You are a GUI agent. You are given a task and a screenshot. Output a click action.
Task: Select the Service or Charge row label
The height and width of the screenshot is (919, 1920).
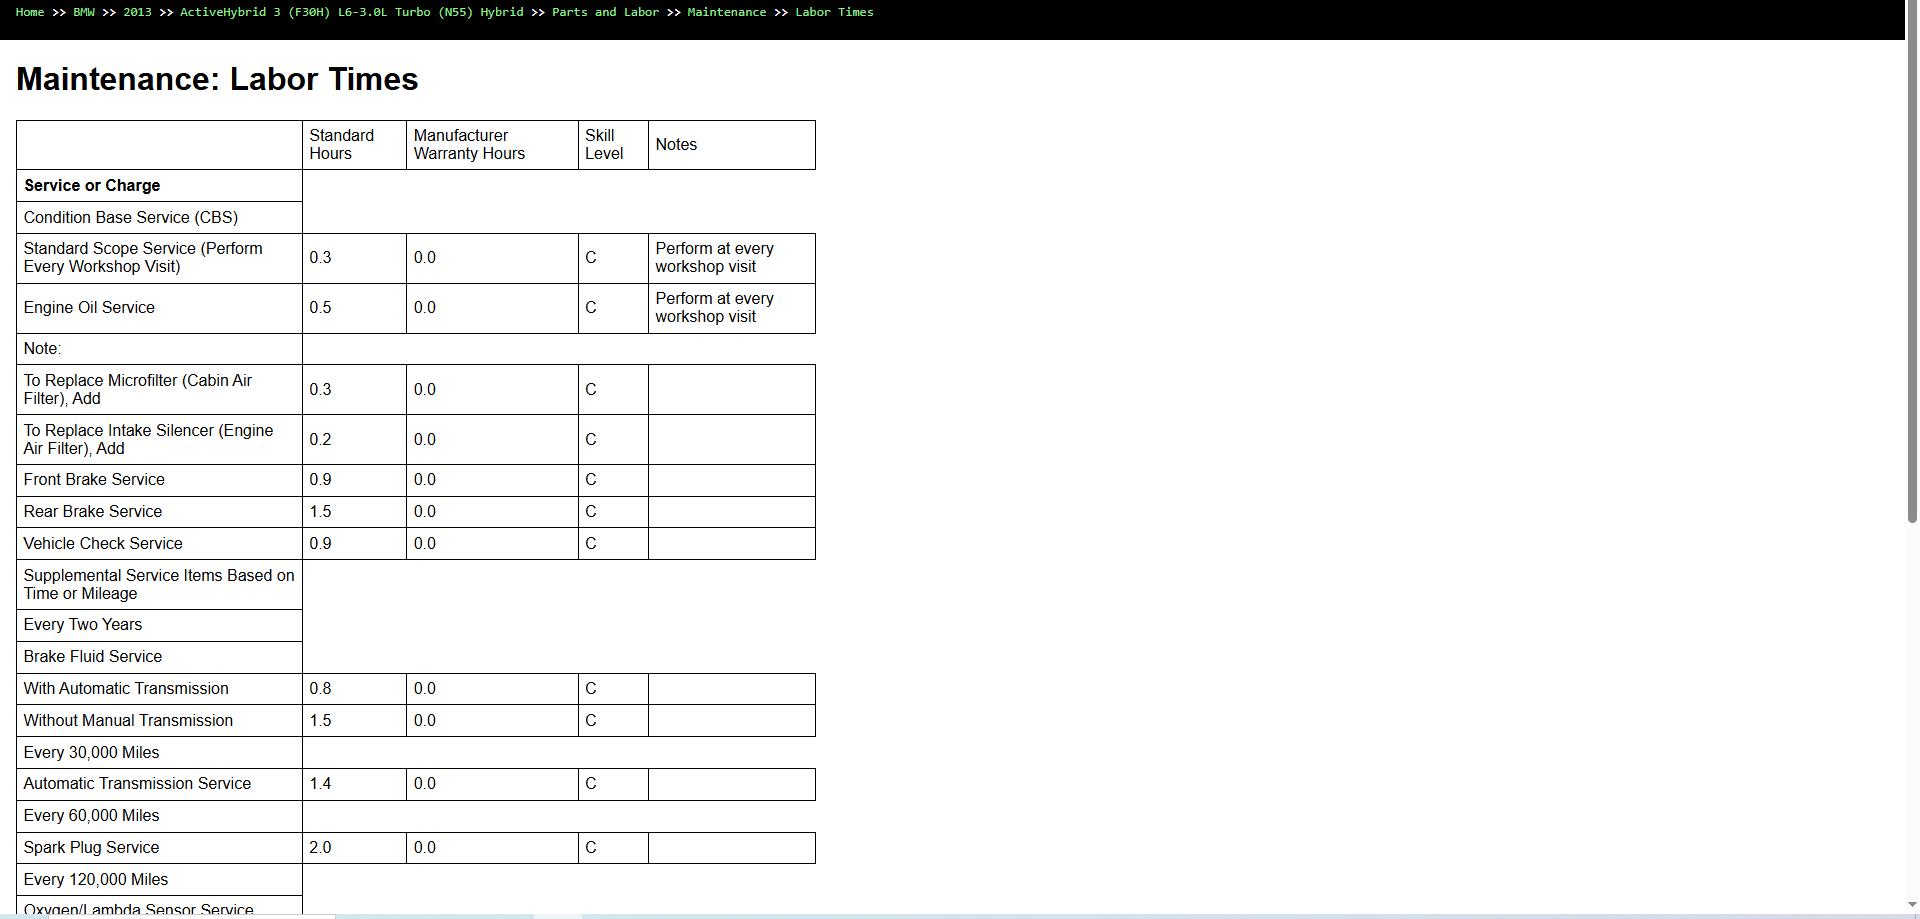pos(159,186)
